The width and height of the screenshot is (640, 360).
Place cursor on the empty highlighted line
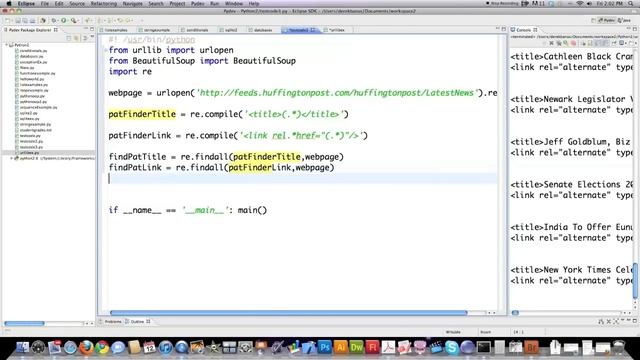302,178
